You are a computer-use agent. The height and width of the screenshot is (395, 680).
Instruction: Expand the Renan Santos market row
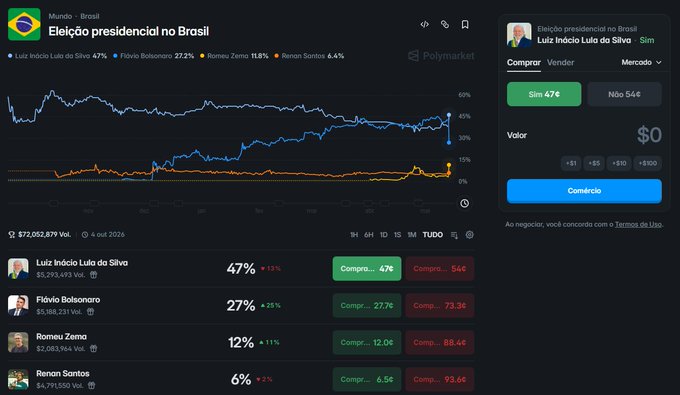point(241,379)
